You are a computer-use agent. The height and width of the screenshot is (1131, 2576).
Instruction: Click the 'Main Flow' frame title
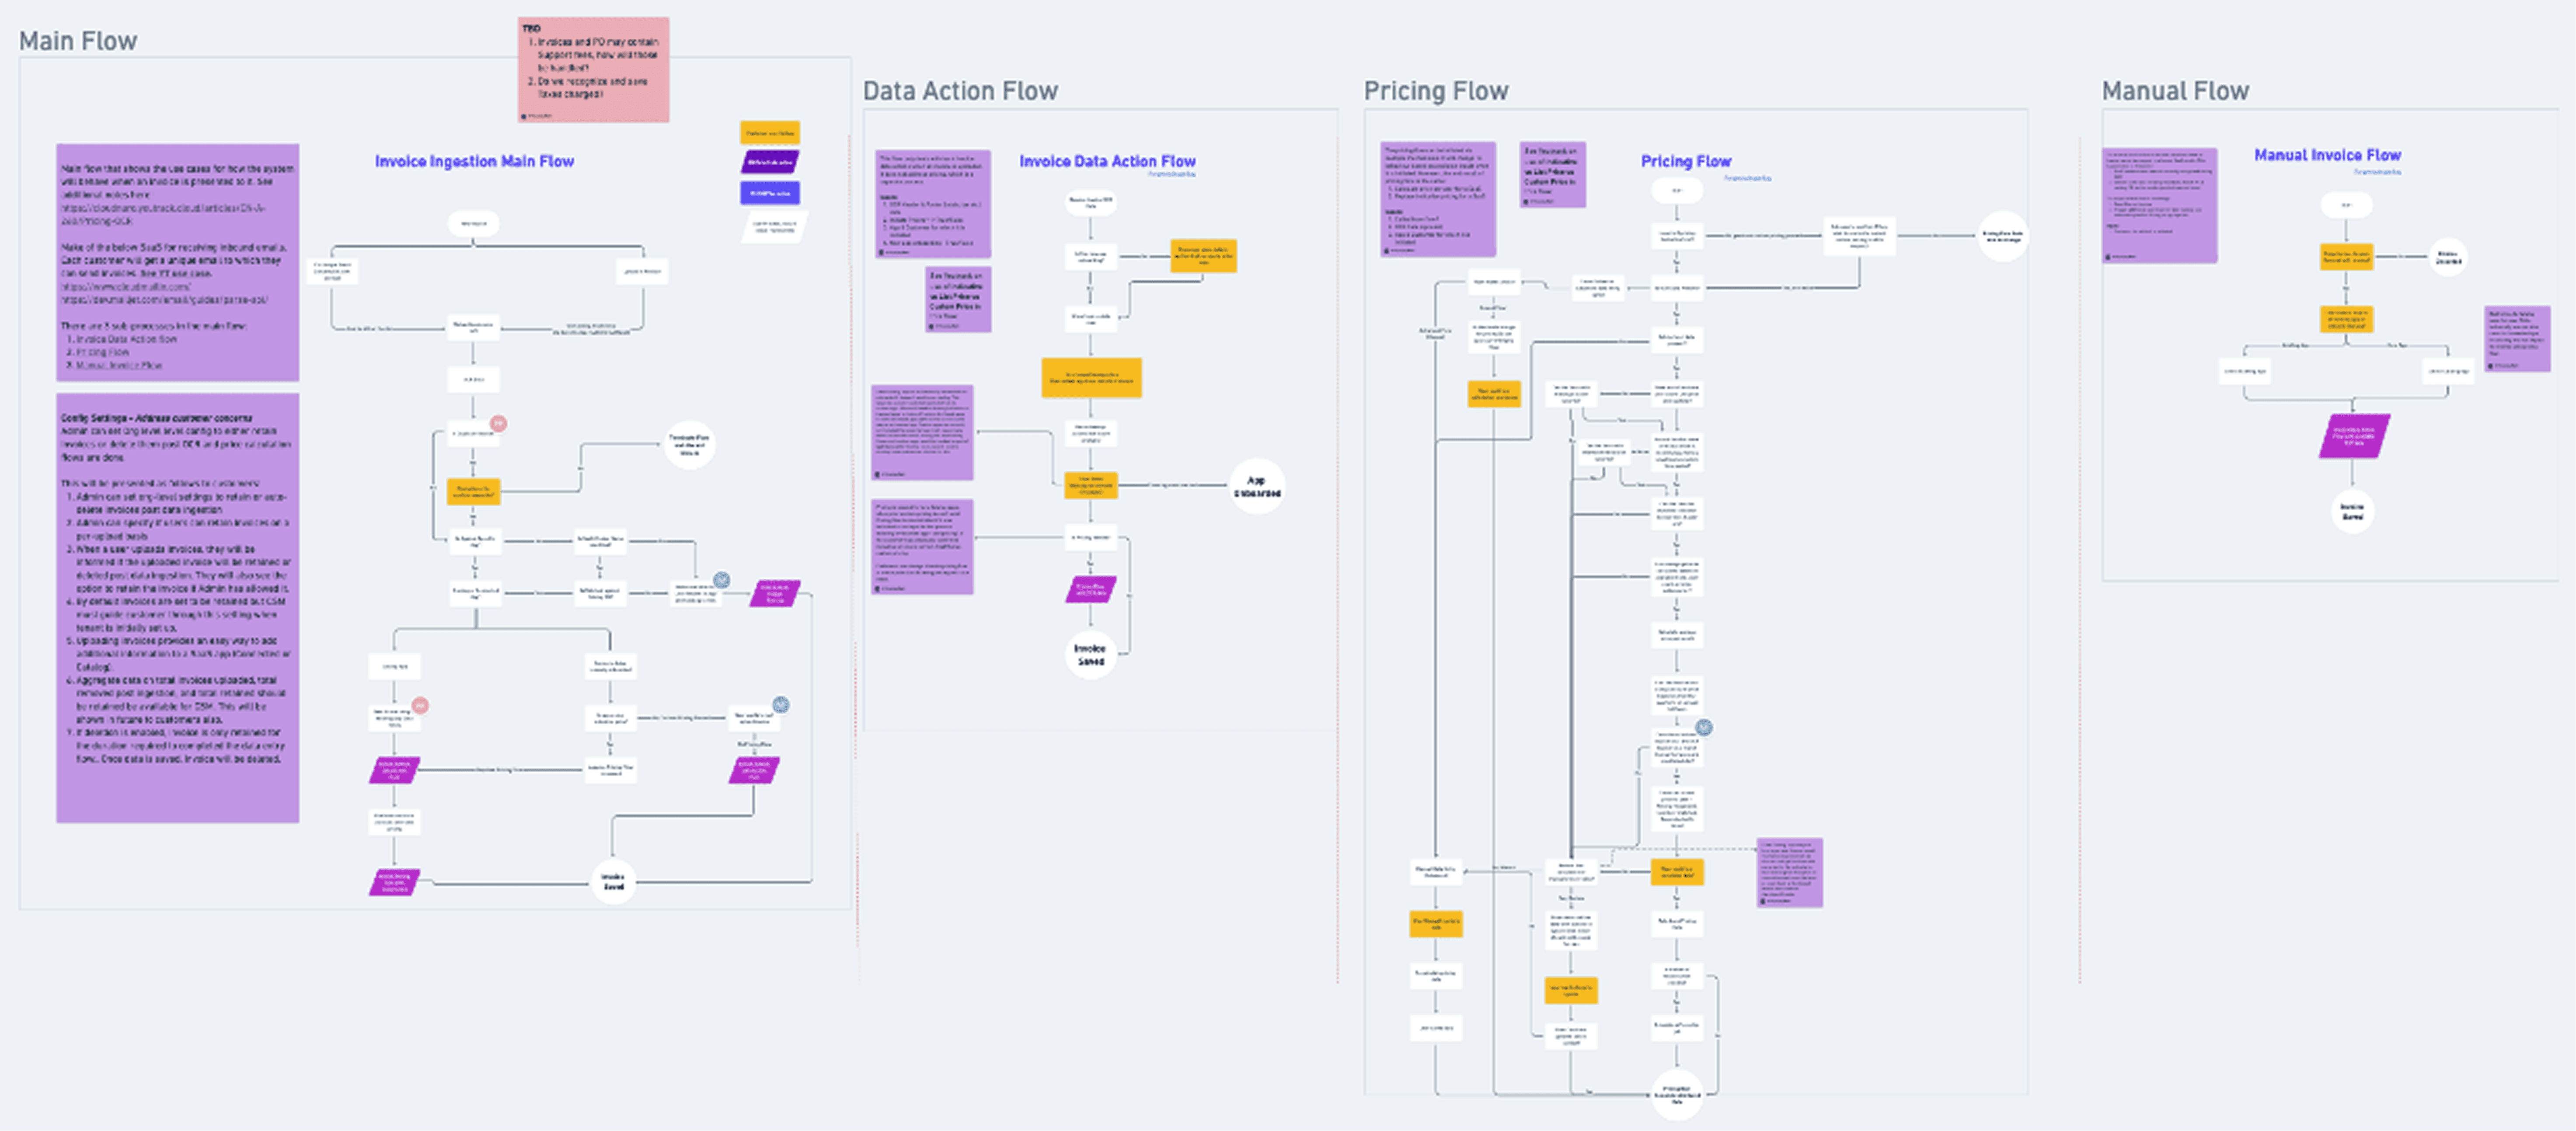78,41
